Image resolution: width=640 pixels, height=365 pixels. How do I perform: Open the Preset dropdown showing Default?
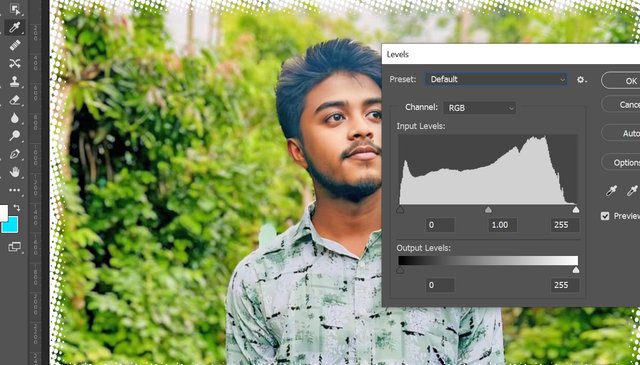(x=496, y=79)
